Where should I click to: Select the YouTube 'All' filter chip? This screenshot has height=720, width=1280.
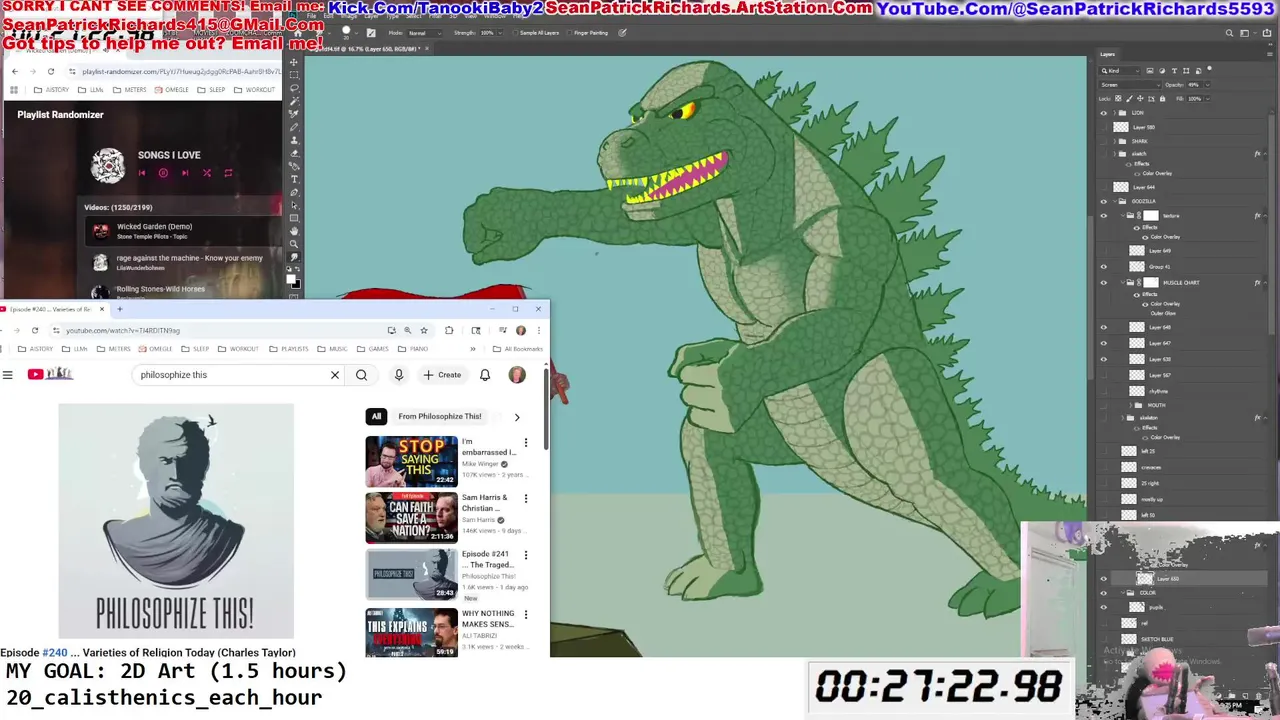coord(376,416)
